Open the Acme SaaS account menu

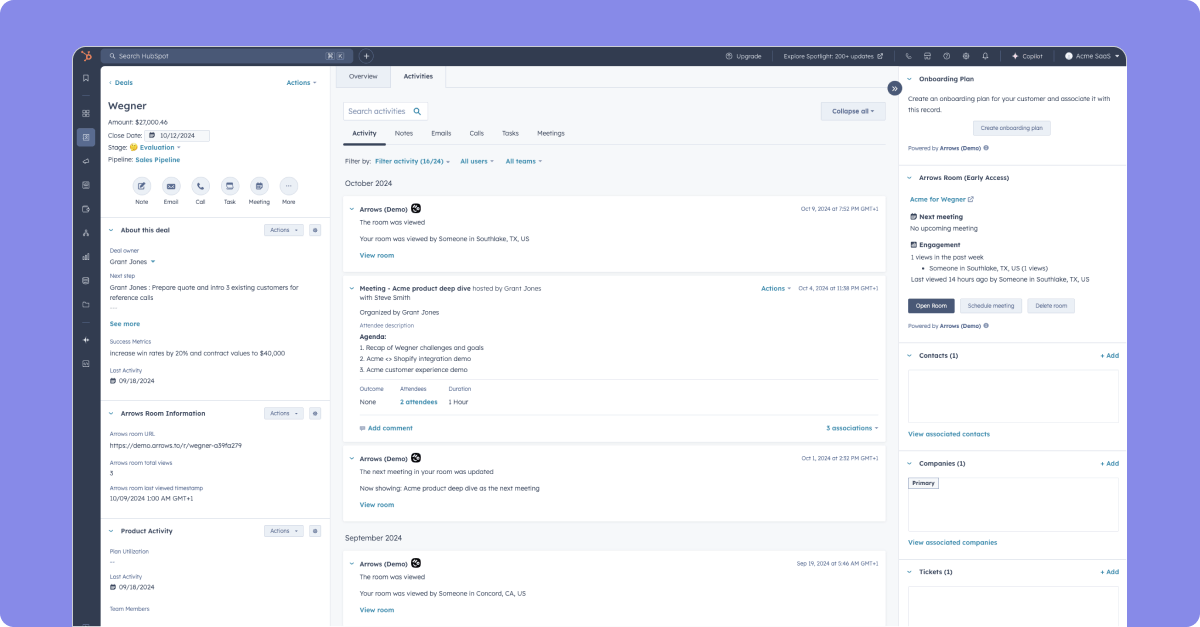click(x=1091, y=56)
